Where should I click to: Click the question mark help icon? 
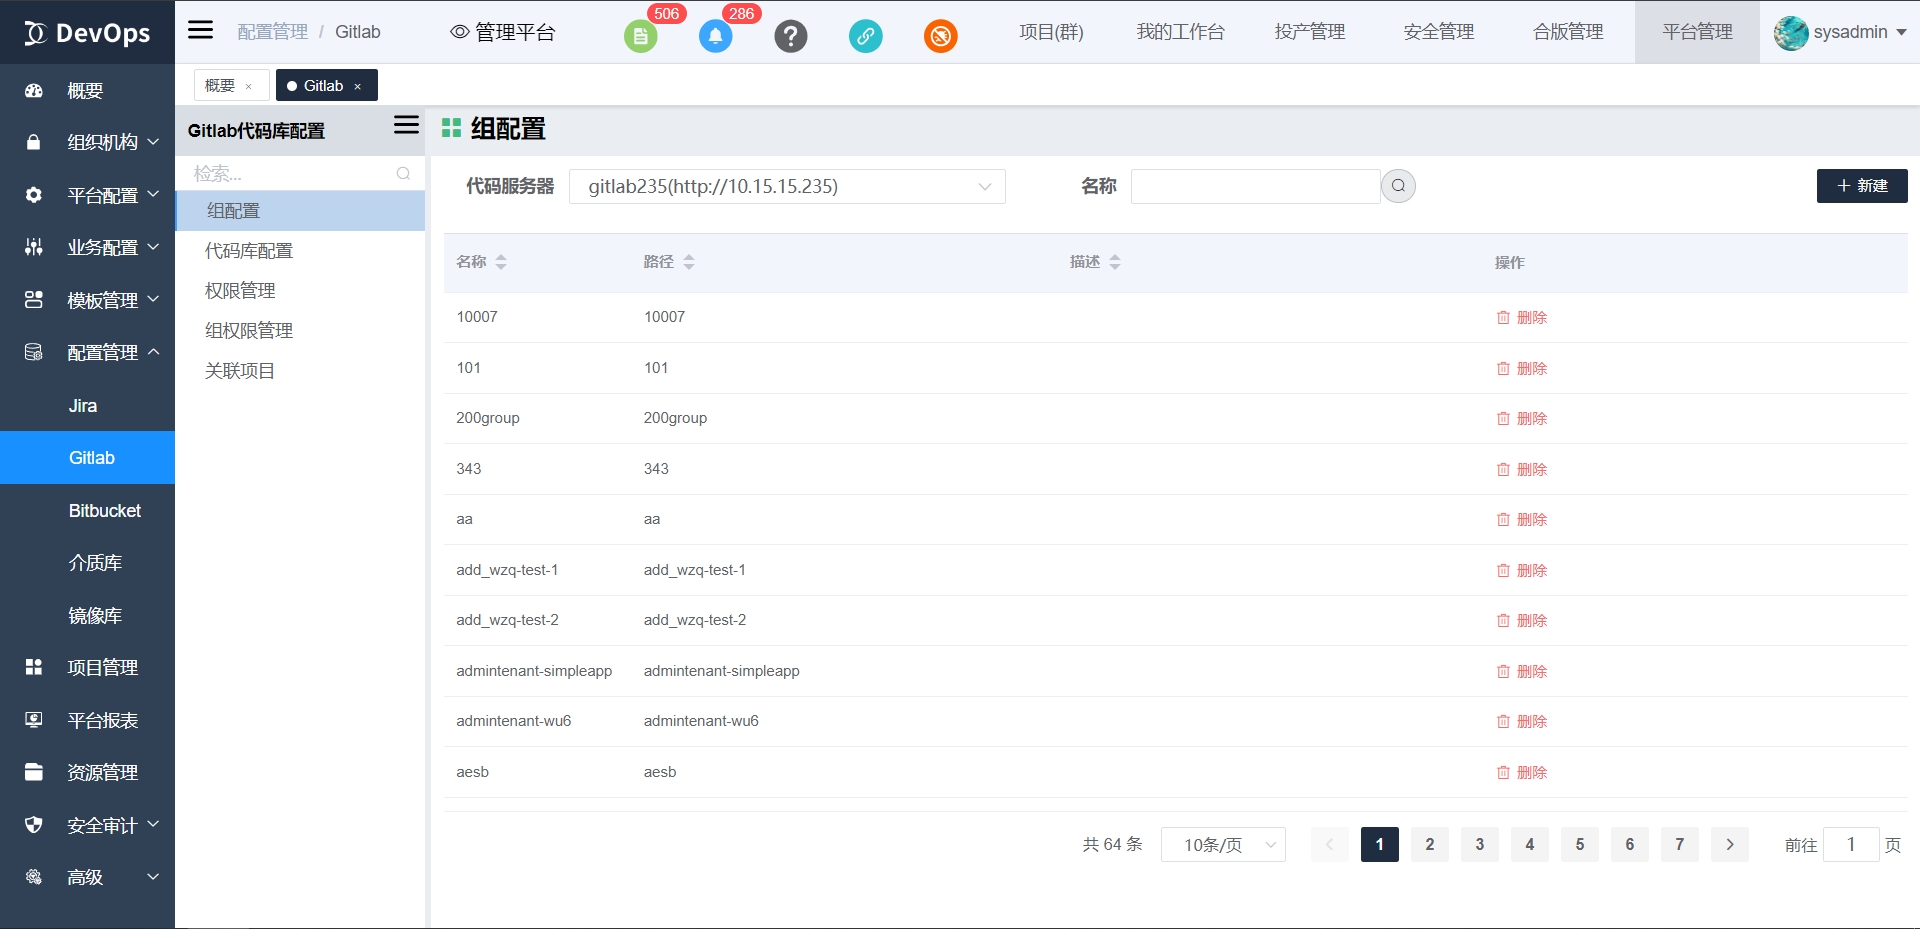coord(790,37)
